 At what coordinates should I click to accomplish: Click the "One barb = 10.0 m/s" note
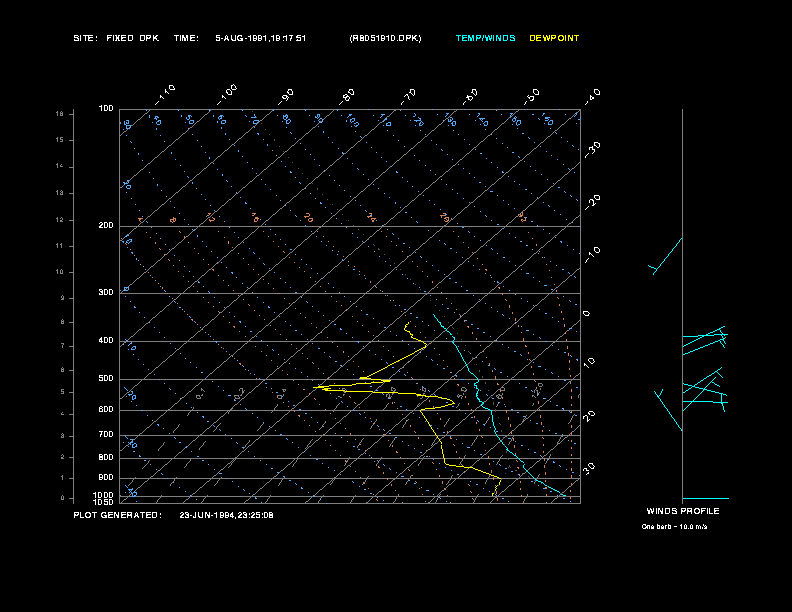coord(674,527)
